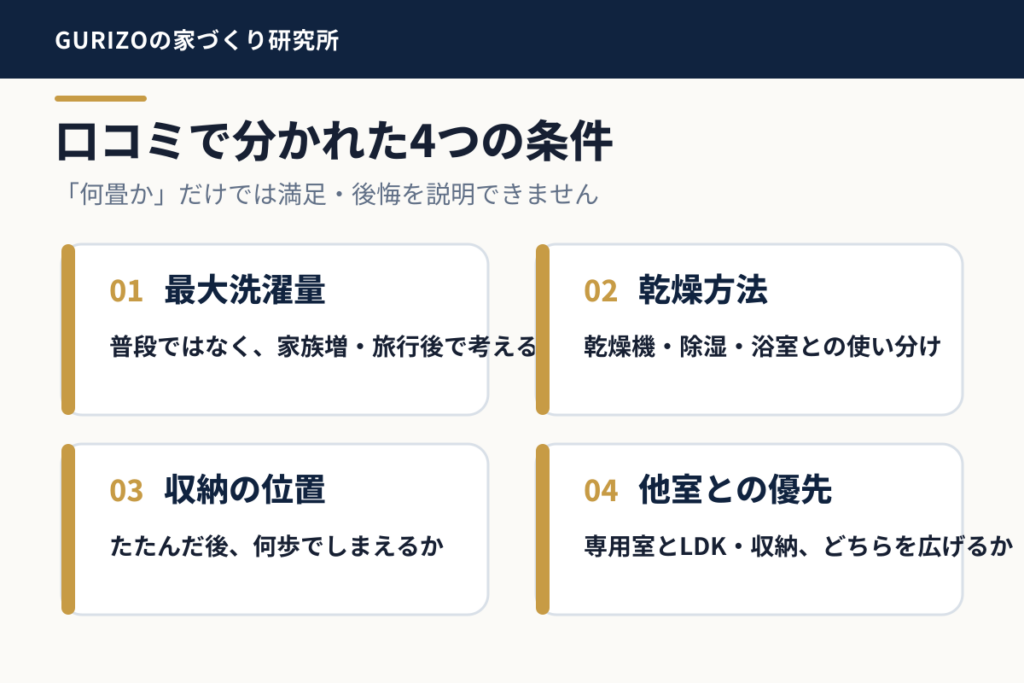Click the gold accent line above heading
Image resolution: width=1024 pixels, height=683 pixels.
click(x=101, y=99)
